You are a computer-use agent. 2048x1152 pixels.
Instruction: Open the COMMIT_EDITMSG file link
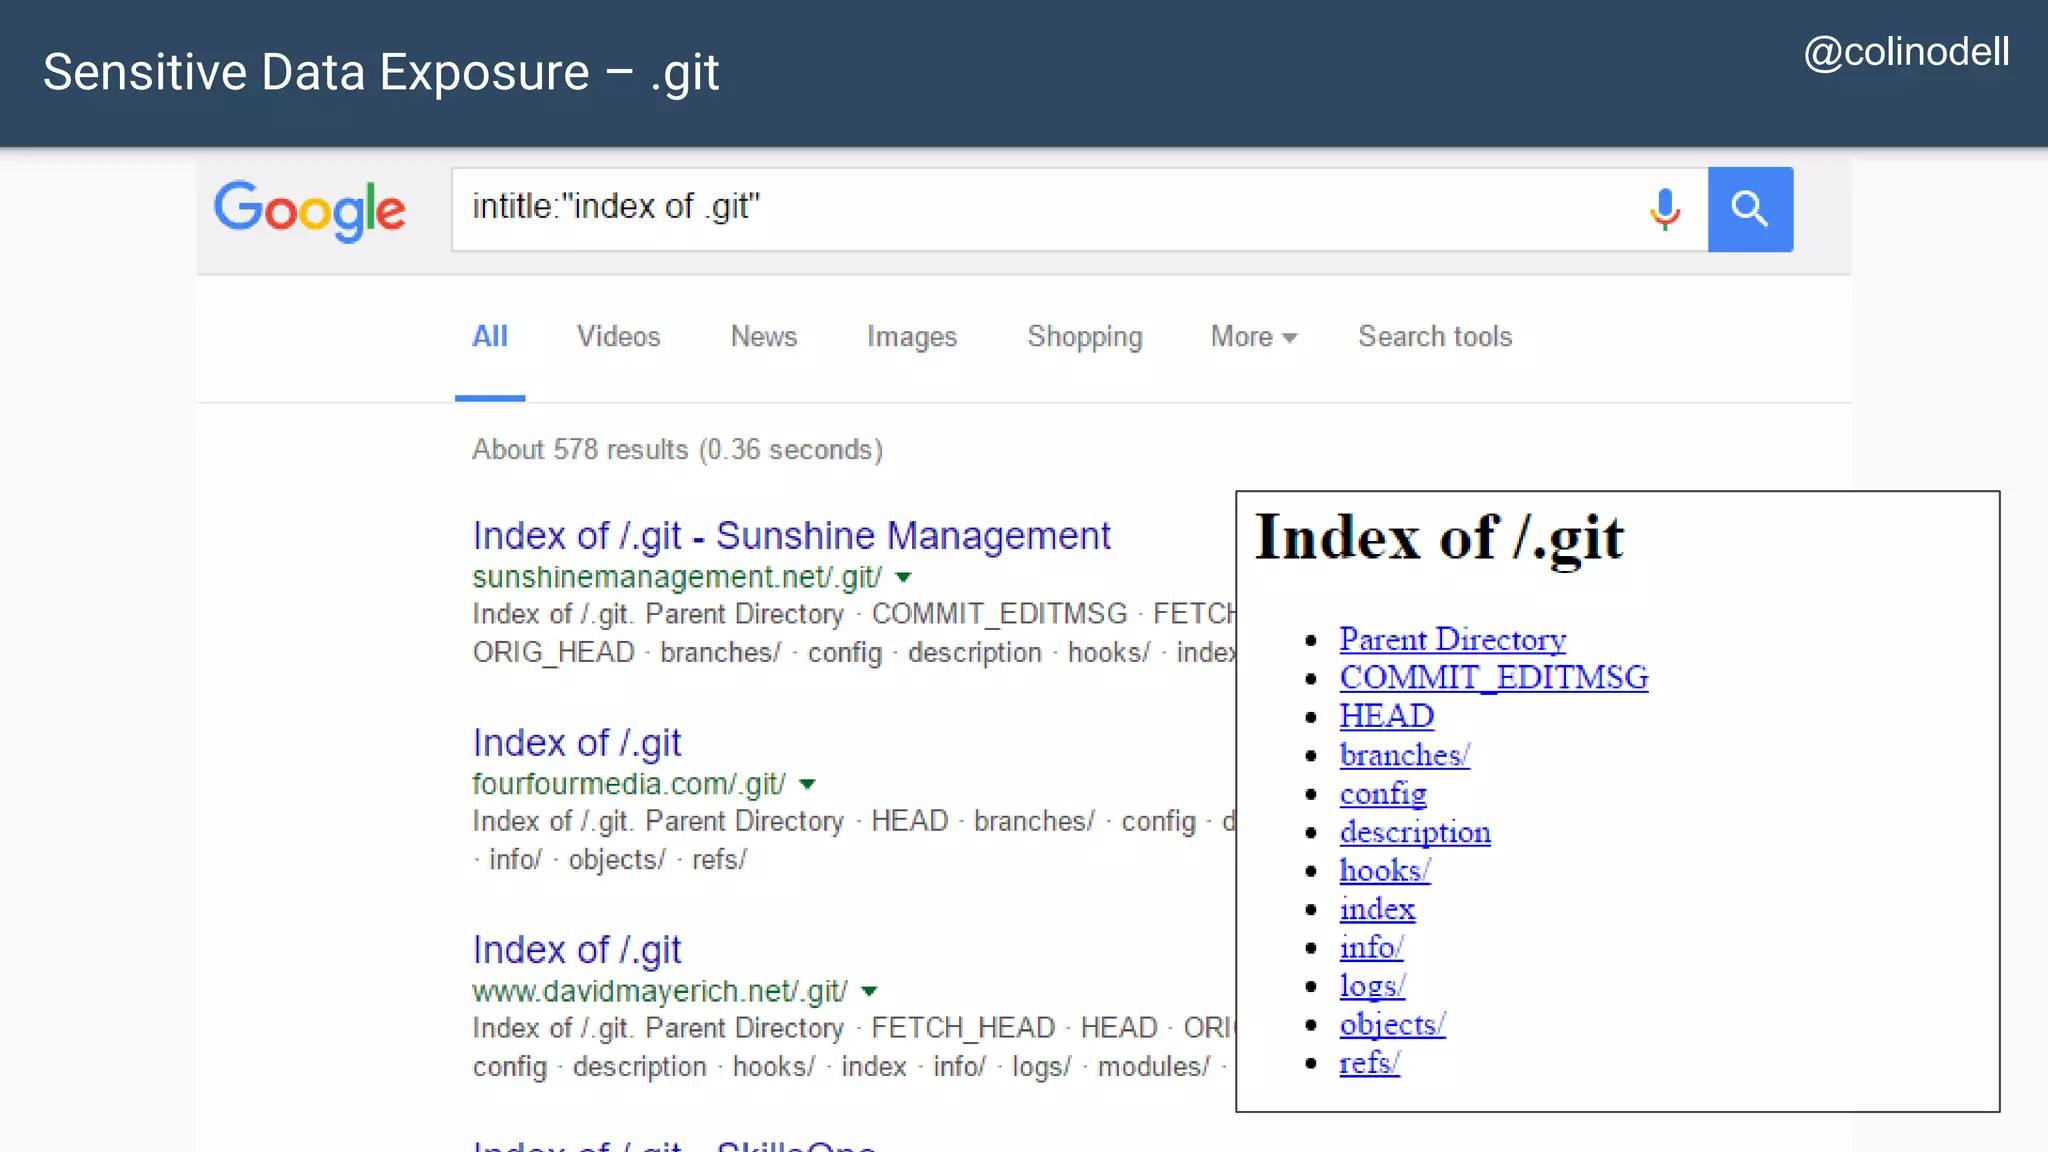[1494, 678]
